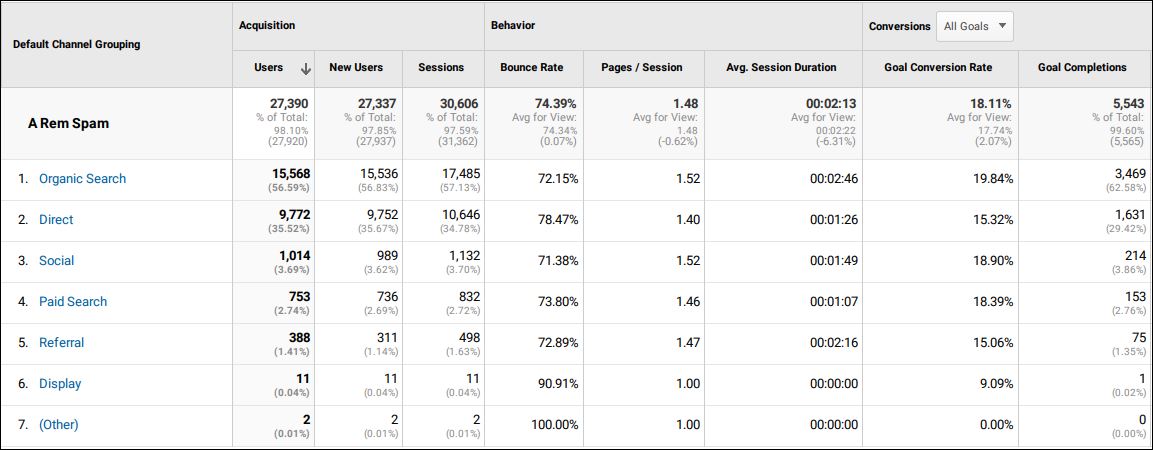Click Social goal conversion rate 18.90%

pyautogui.click(x=993, y=261)
